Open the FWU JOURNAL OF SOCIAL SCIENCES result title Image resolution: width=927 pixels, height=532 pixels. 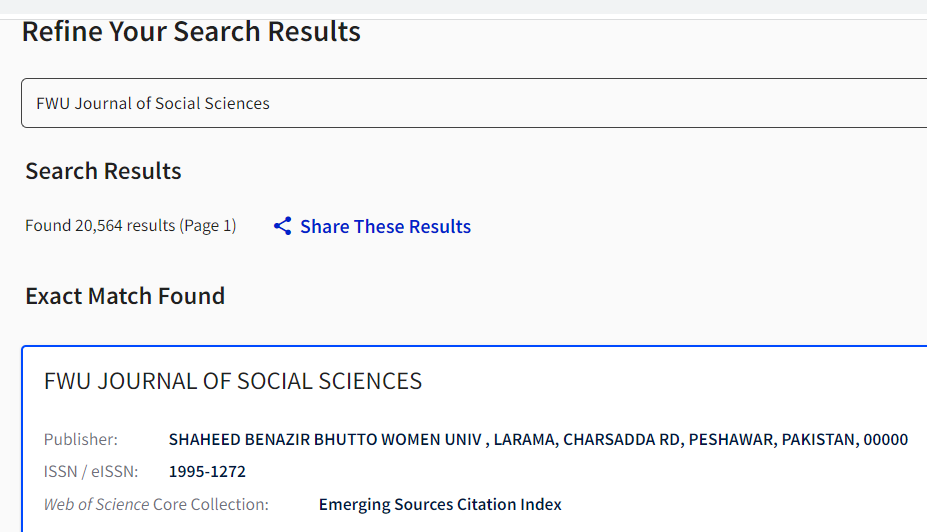[x=233, y=381]
